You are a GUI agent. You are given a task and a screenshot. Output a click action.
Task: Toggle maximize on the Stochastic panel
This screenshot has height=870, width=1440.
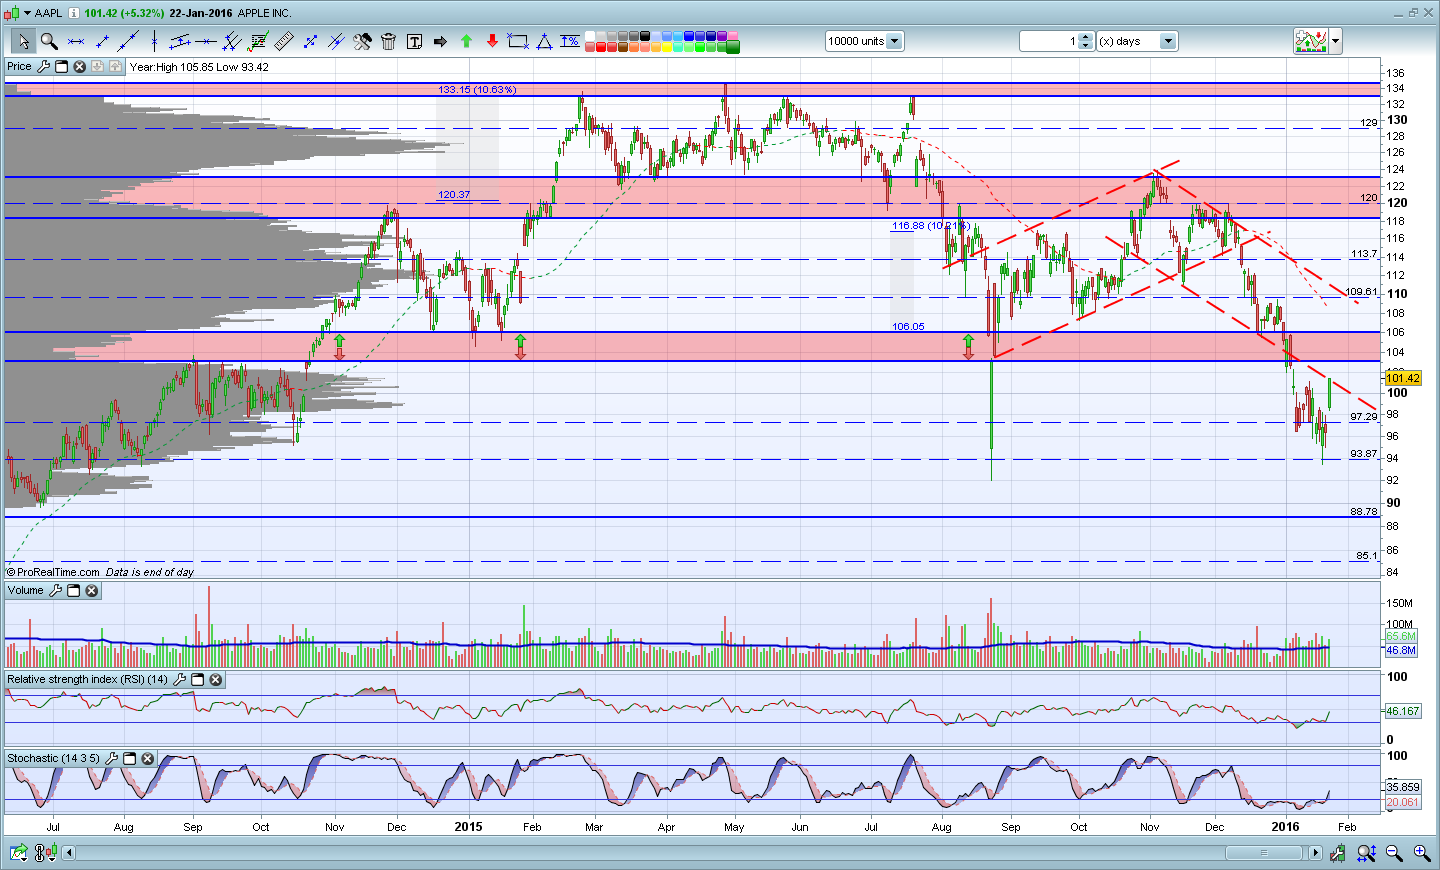(x=130, y=759)
